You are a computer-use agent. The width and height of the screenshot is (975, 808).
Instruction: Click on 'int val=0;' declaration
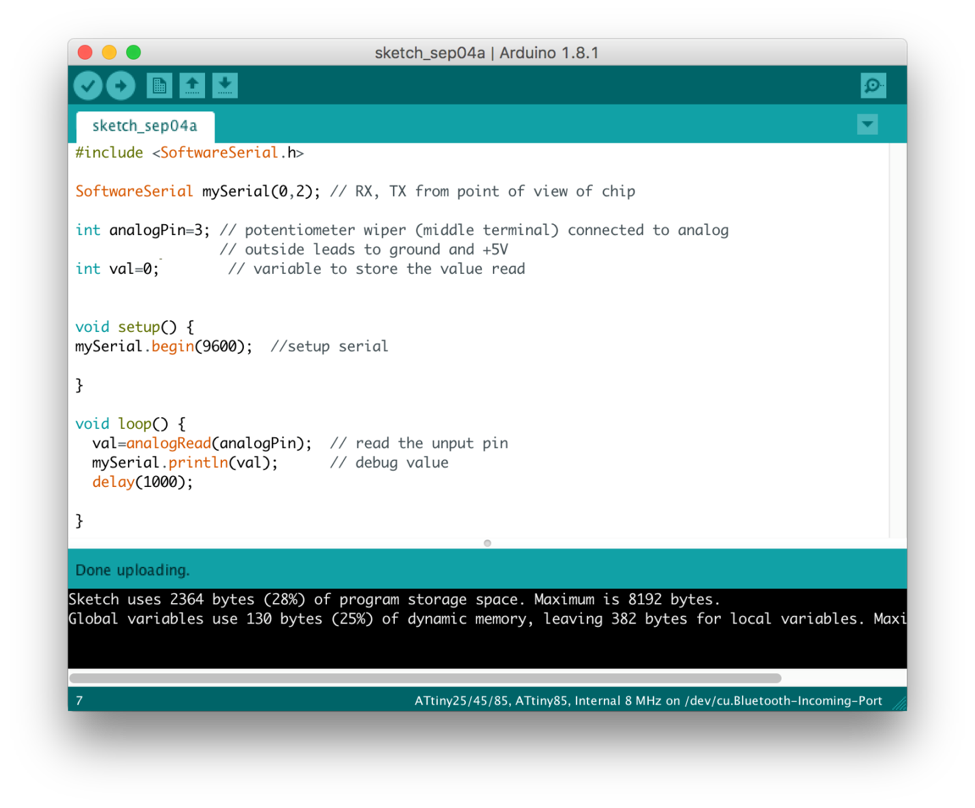(x=118, y=269)
